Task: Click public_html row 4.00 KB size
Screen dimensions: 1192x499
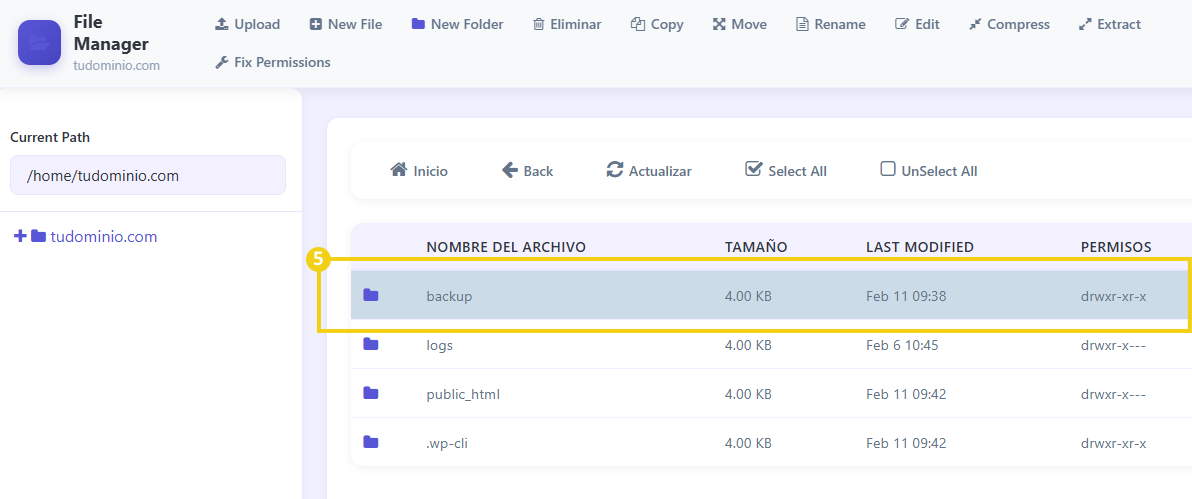Action: [748, 395]
